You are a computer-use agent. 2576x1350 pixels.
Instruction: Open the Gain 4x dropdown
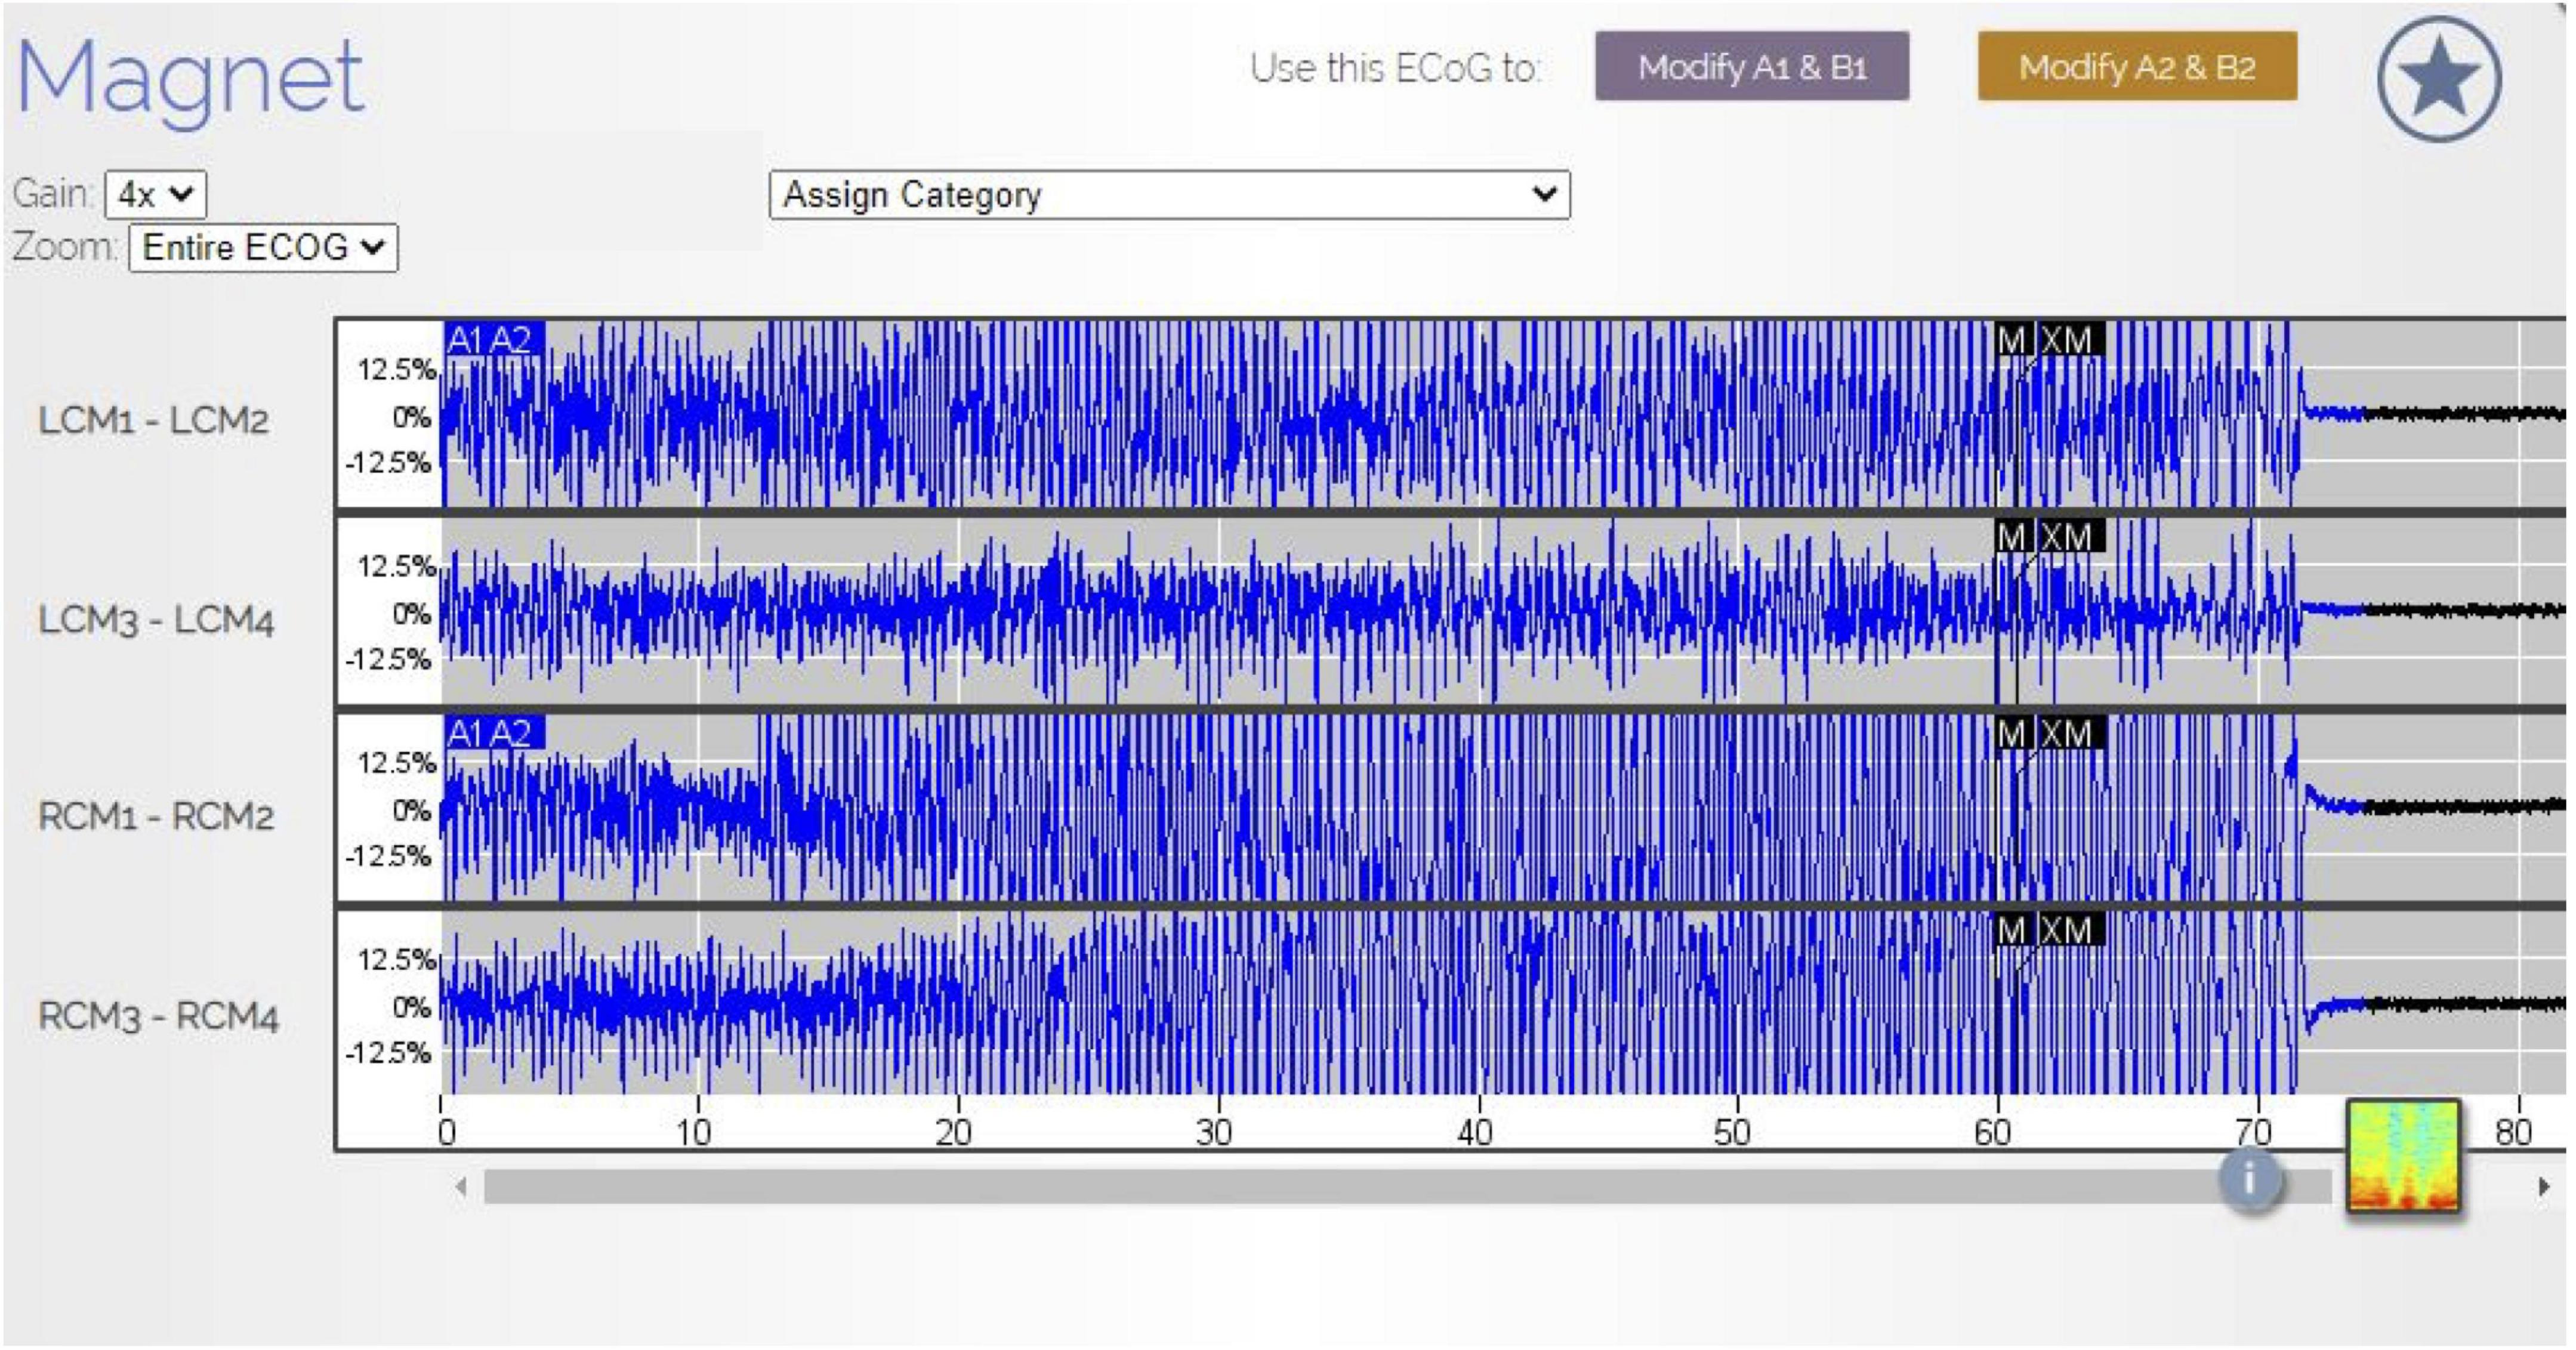point(156,194)
